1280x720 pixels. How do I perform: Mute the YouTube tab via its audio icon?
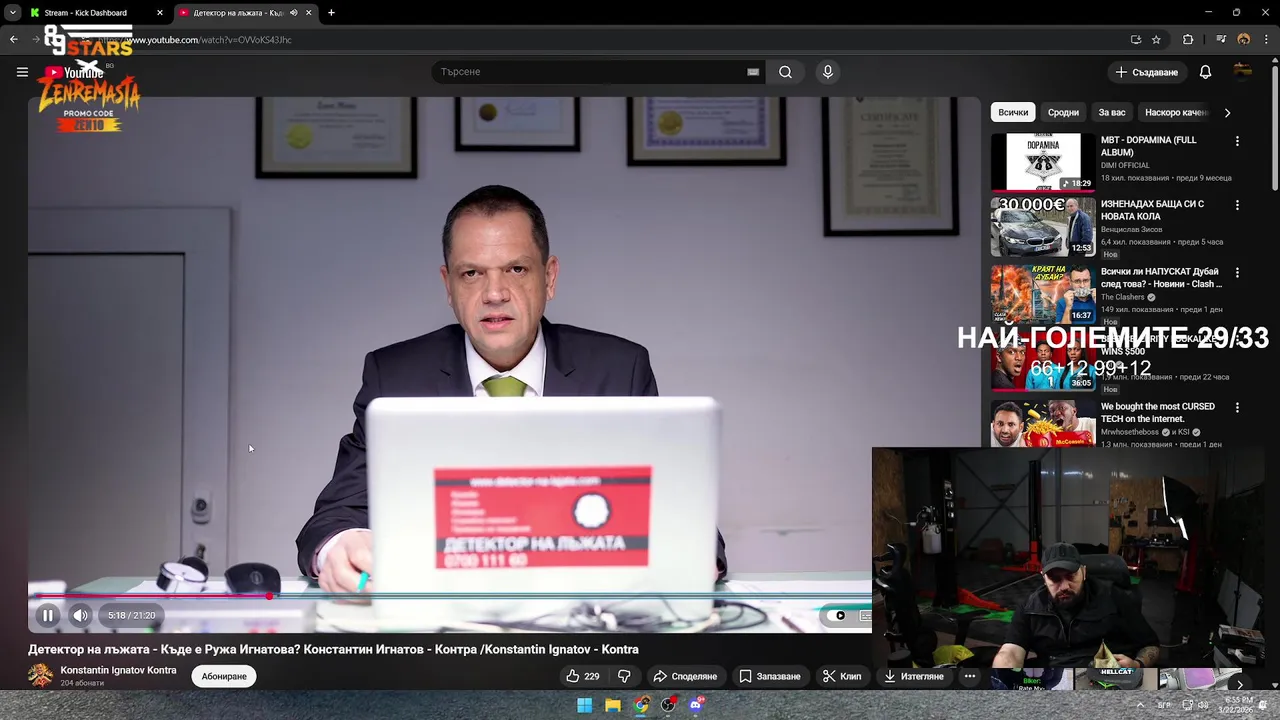pyautogui.click(x=293, y=13)
